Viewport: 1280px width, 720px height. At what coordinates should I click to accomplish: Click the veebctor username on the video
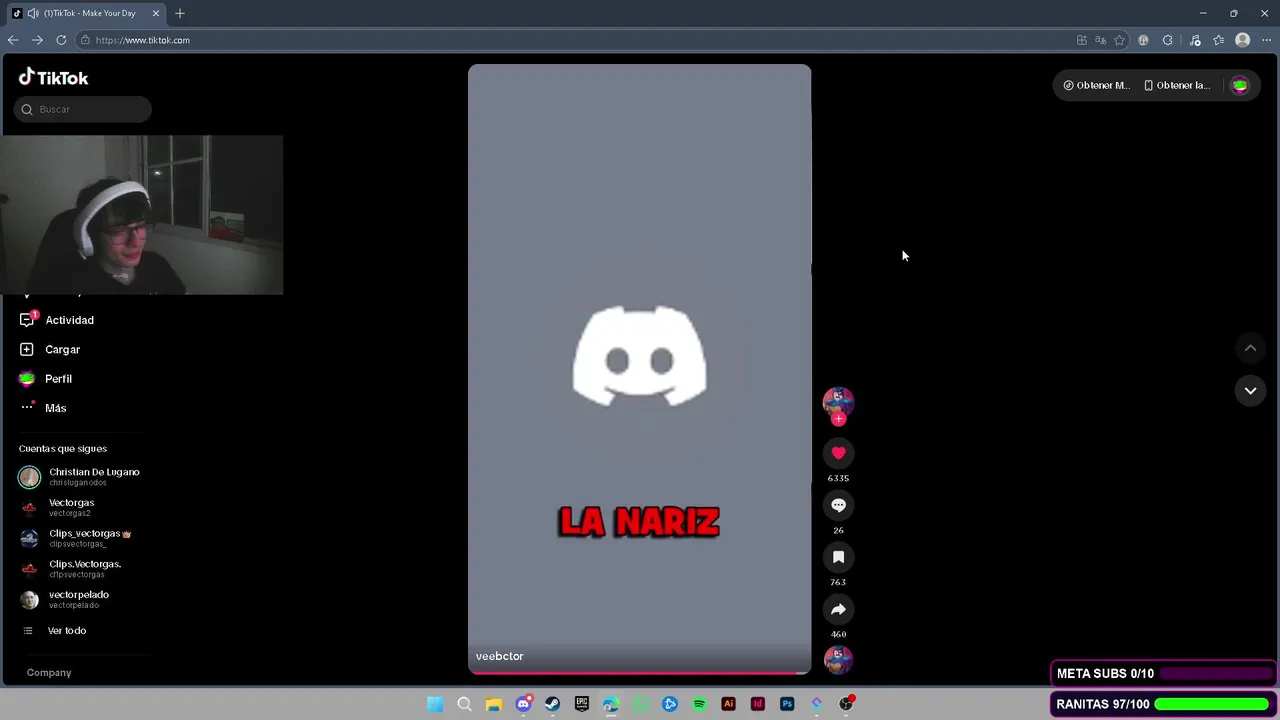[x=499, y=656]
